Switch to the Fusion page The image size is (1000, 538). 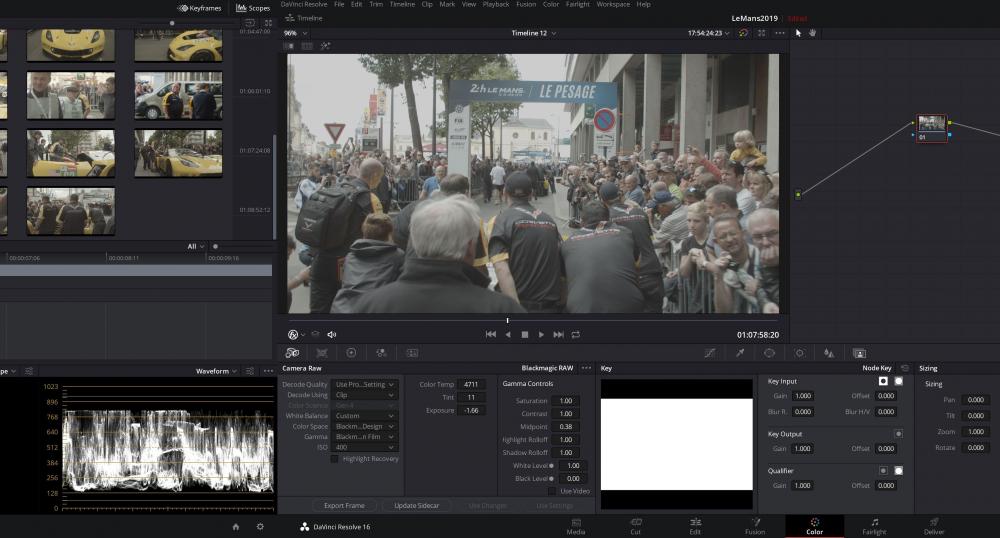point(755,527)
